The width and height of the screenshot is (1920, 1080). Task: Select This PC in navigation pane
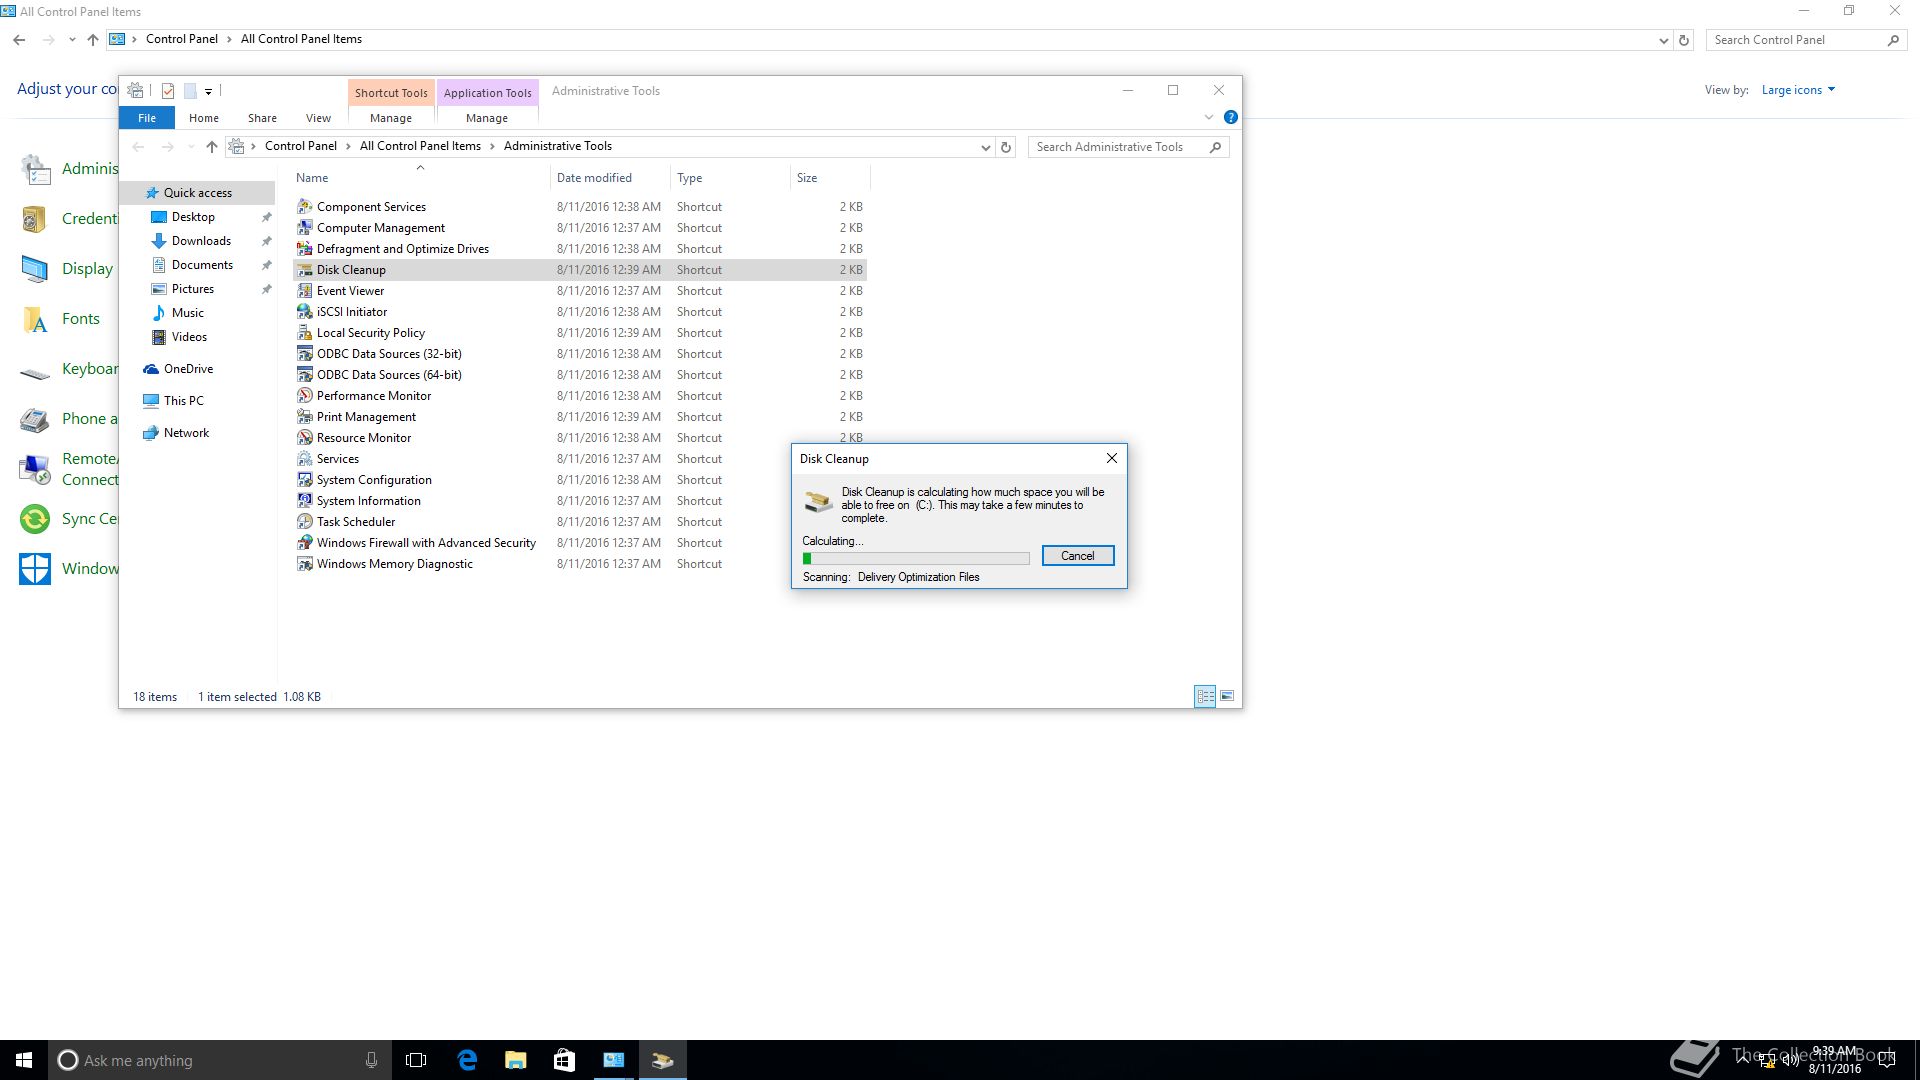tap(183, 401)
